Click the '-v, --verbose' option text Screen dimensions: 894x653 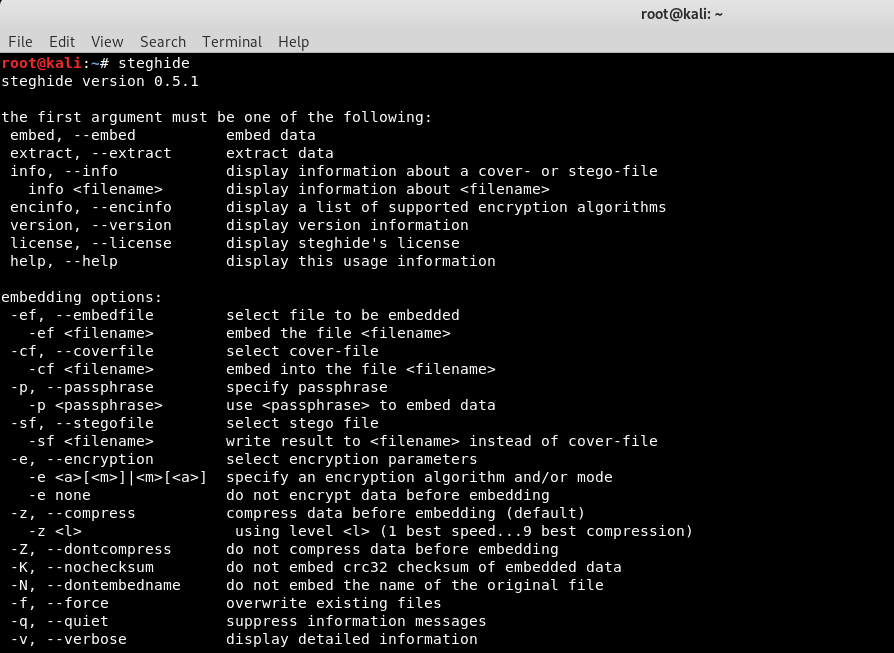[68, 639]
